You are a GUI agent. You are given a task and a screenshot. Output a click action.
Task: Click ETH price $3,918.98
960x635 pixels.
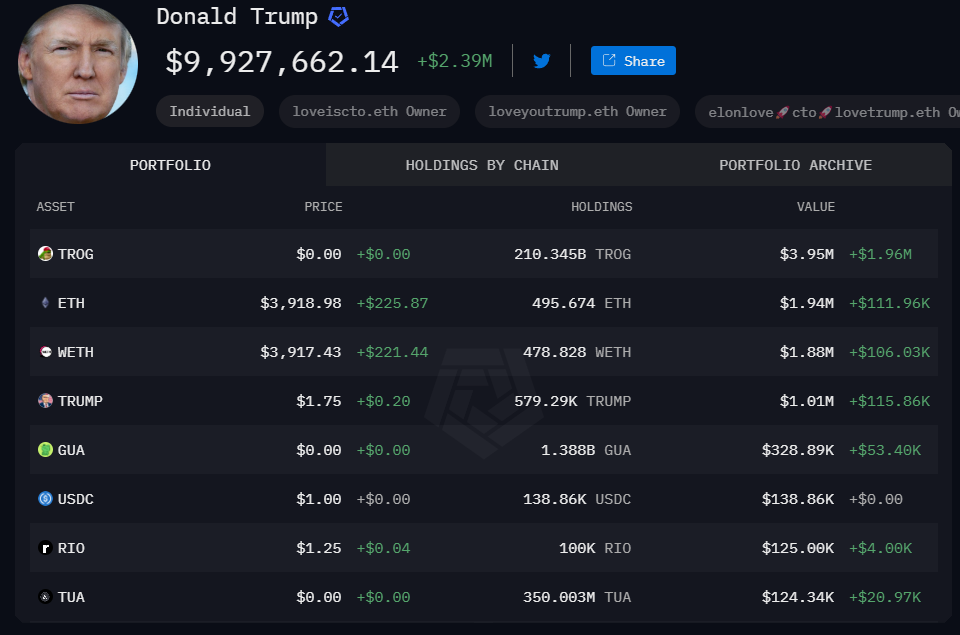[301, 303]
